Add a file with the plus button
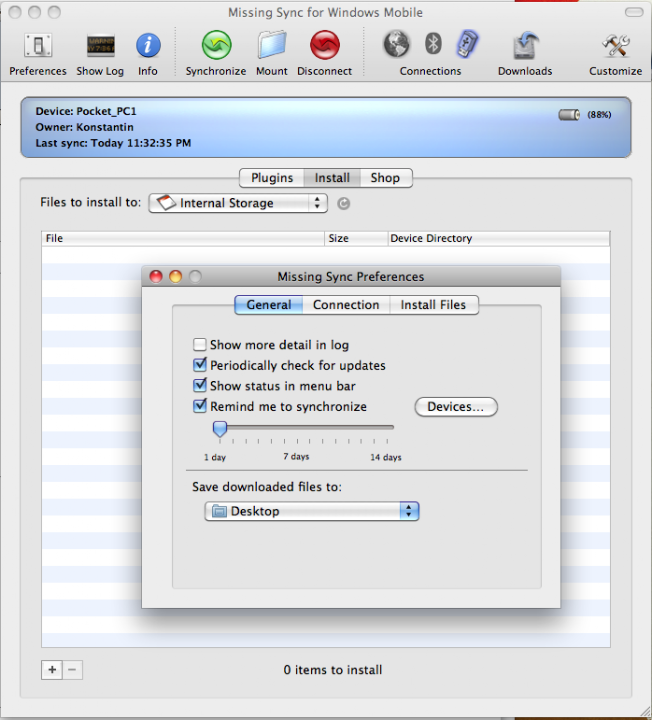Screen dimensions: 652x720 pos(52,670)
